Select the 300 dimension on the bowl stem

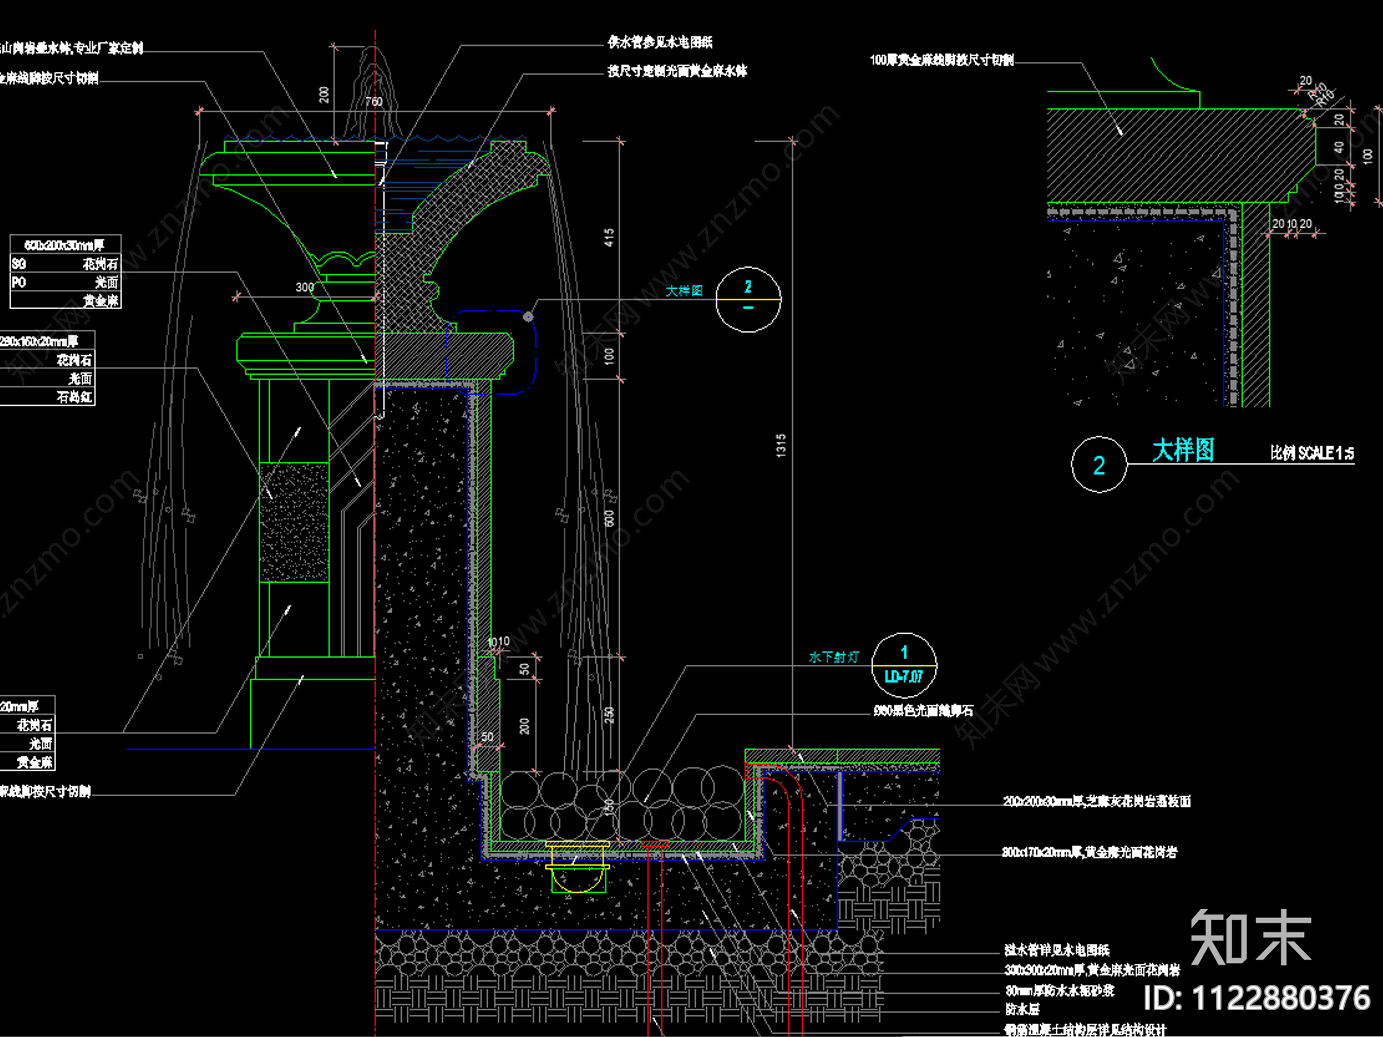point(304,287)
